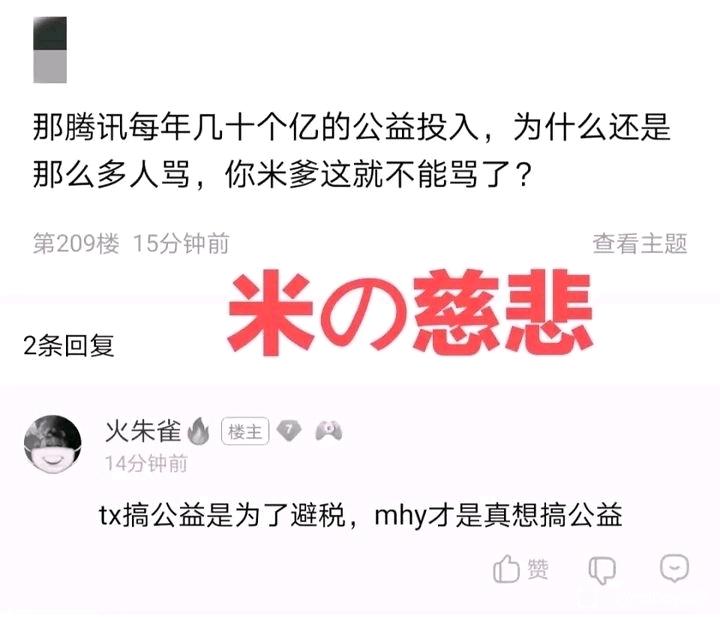Tap the 第209楼 floor number
Image resolution: width=720 pixels, height=617 pixels.
point(76,243)
